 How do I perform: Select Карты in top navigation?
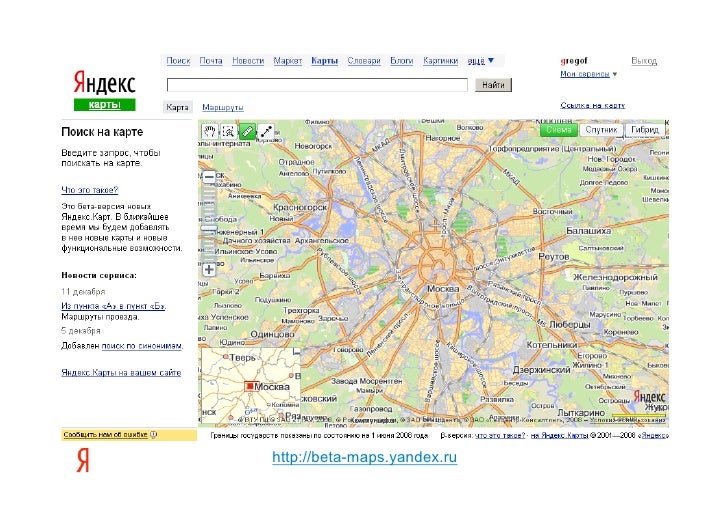pos(325,61)
